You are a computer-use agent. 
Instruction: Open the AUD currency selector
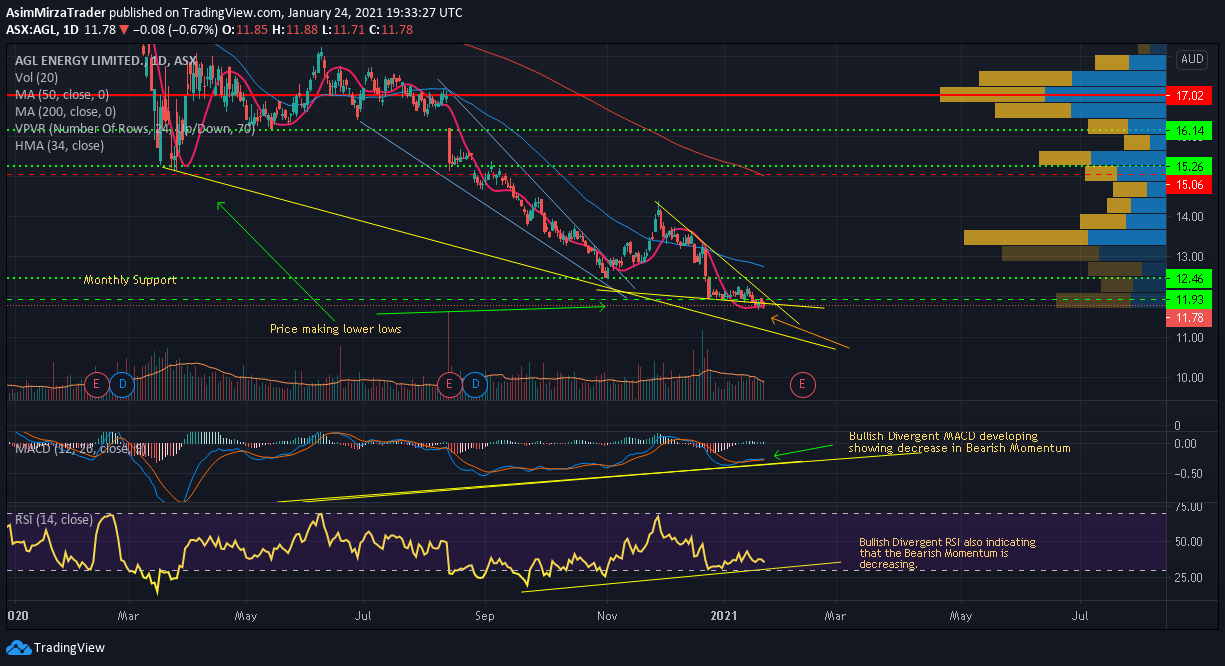(1192, 59)
